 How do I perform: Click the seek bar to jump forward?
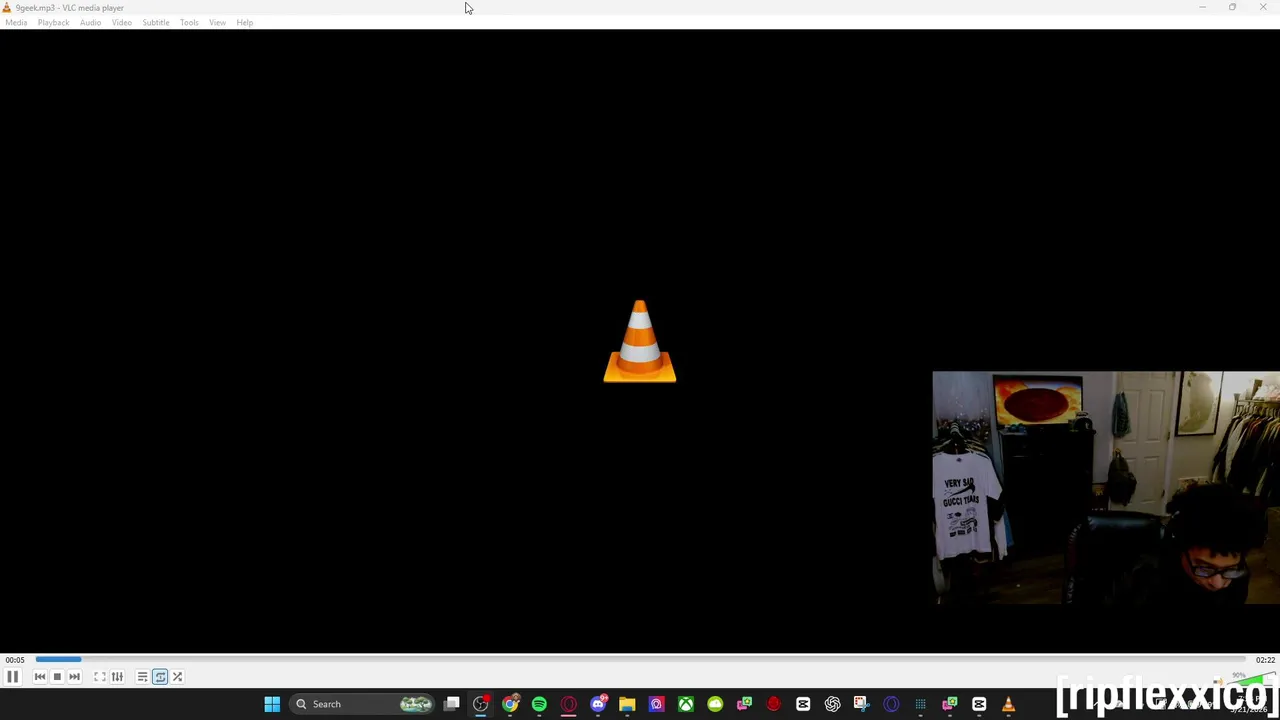point(640,660)
